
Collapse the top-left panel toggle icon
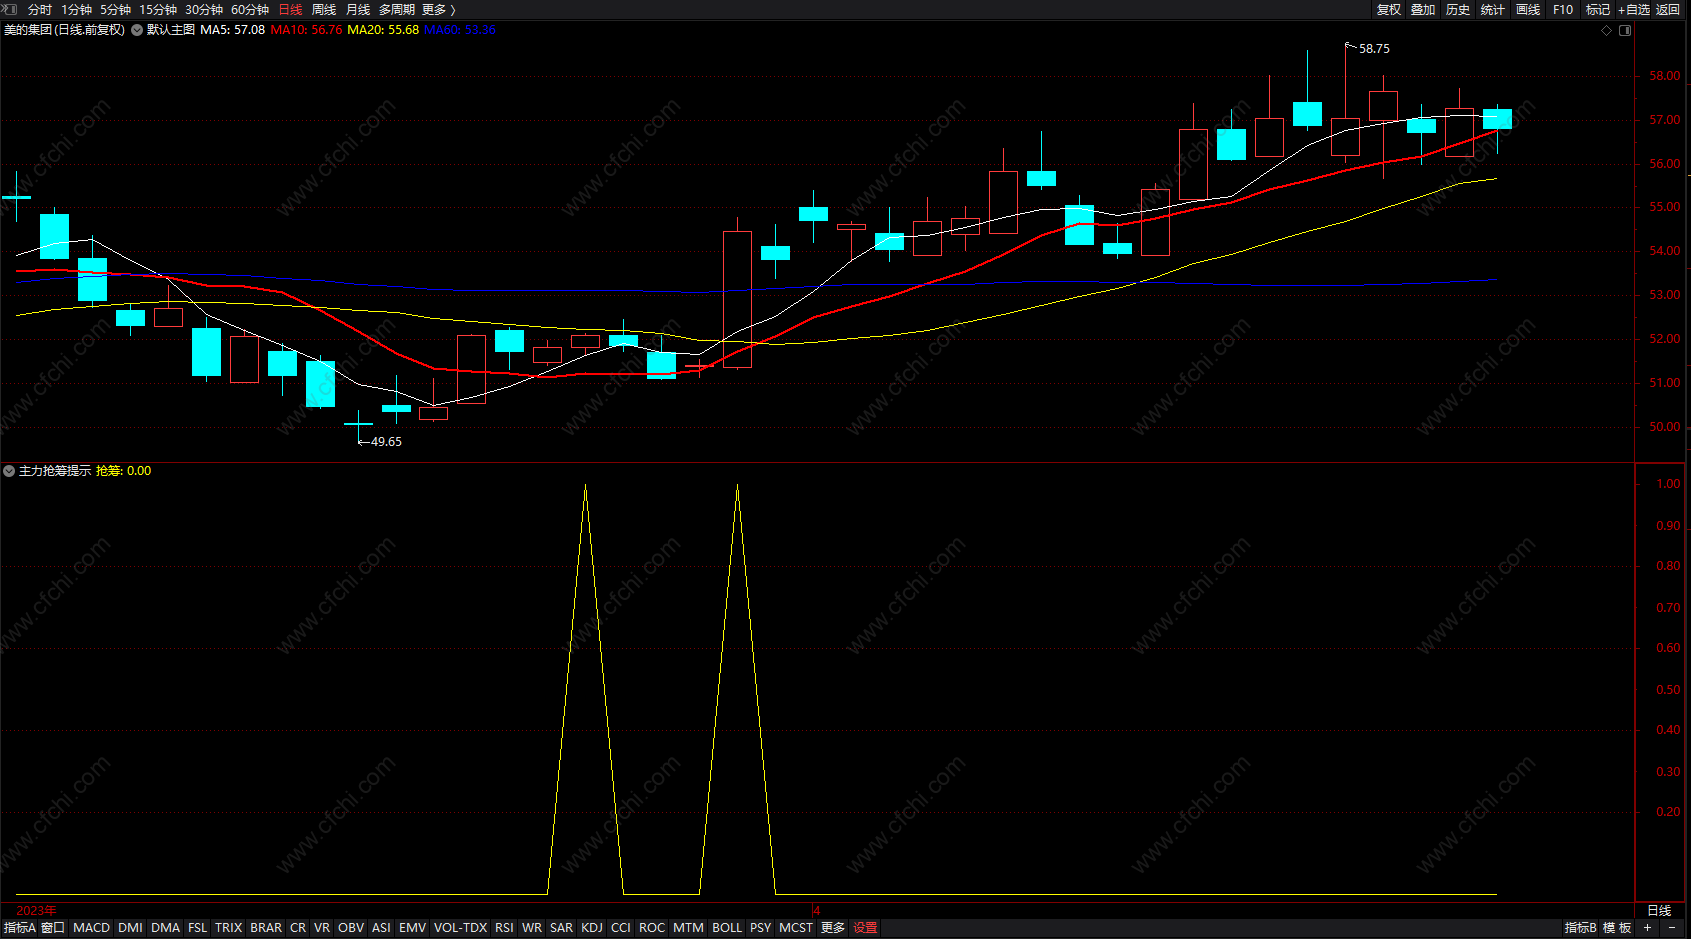coord(10,9)
